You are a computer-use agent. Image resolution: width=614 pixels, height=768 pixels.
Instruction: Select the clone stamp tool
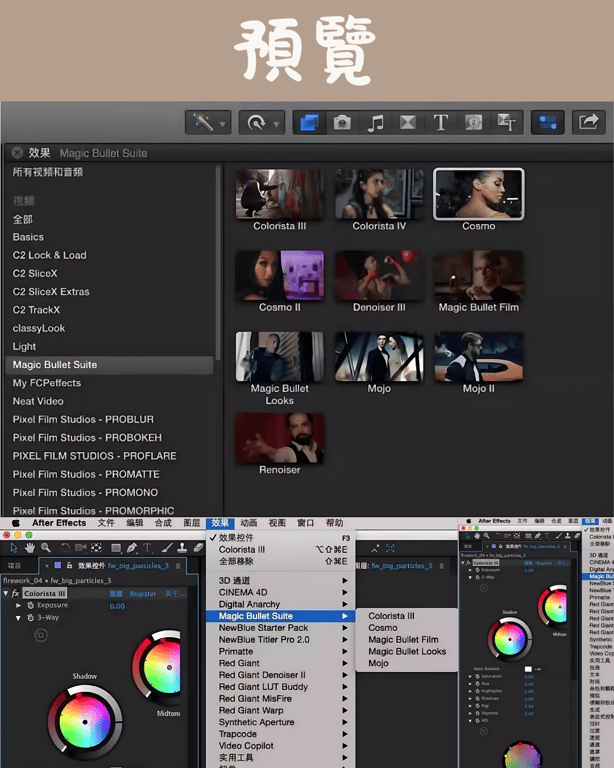(182, 548)
